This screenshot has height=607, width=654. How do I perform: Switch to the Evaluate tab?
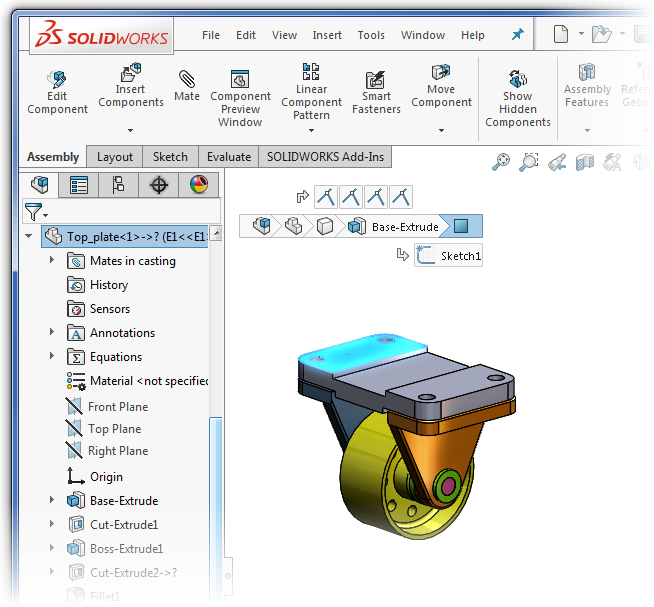coord(229,157)
